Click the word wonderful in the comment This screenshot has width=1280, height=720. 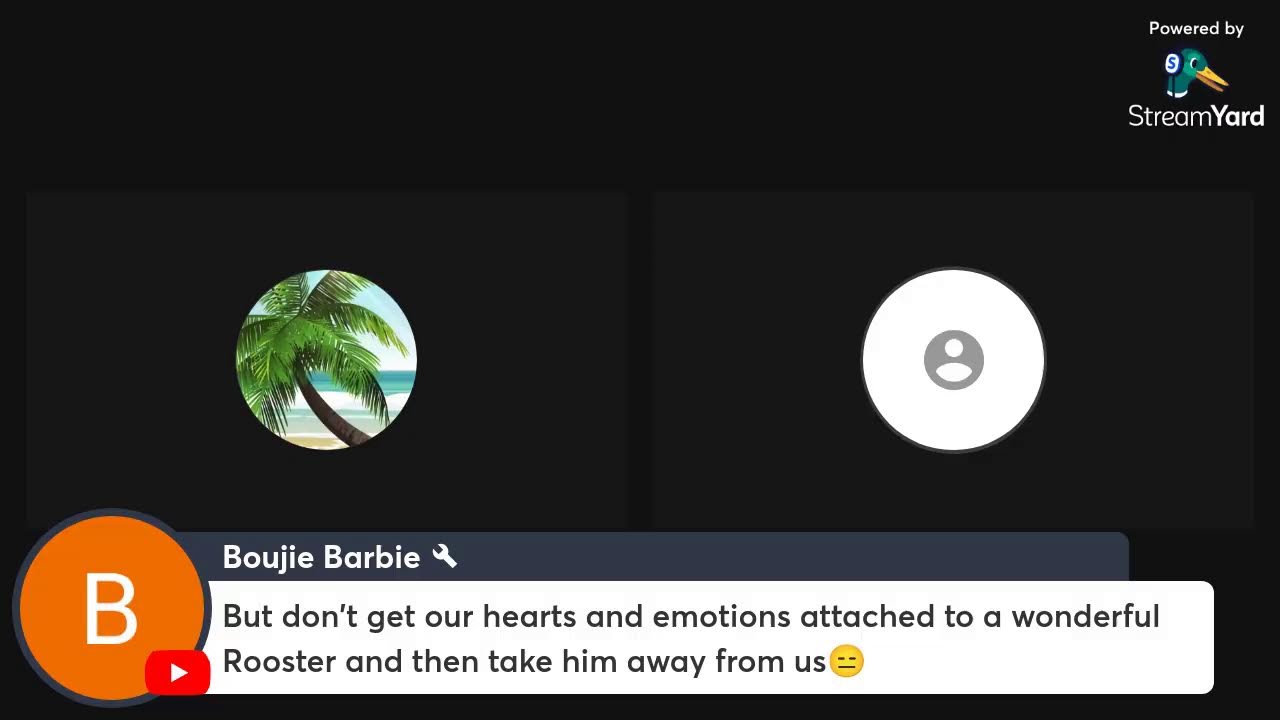pyautogui.click(x=1085, y=616)
